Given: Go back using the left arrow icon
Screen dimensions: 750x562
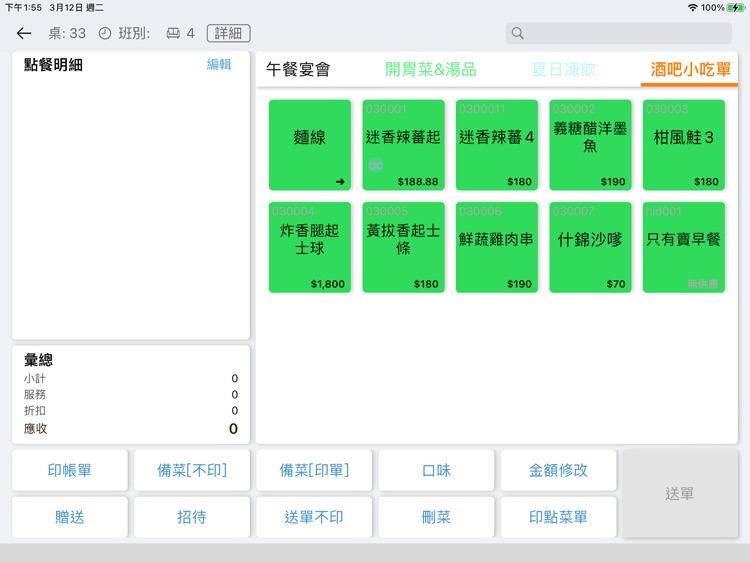Looking at the screenshot, I should pos(24,33).
